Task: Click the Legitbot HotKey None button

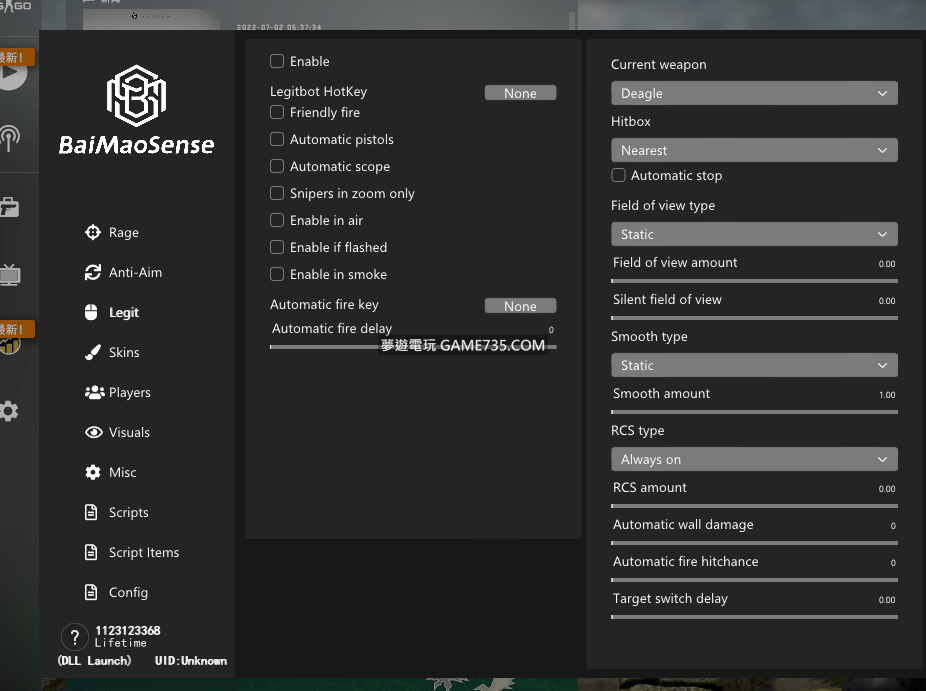Action: (520, 93)
